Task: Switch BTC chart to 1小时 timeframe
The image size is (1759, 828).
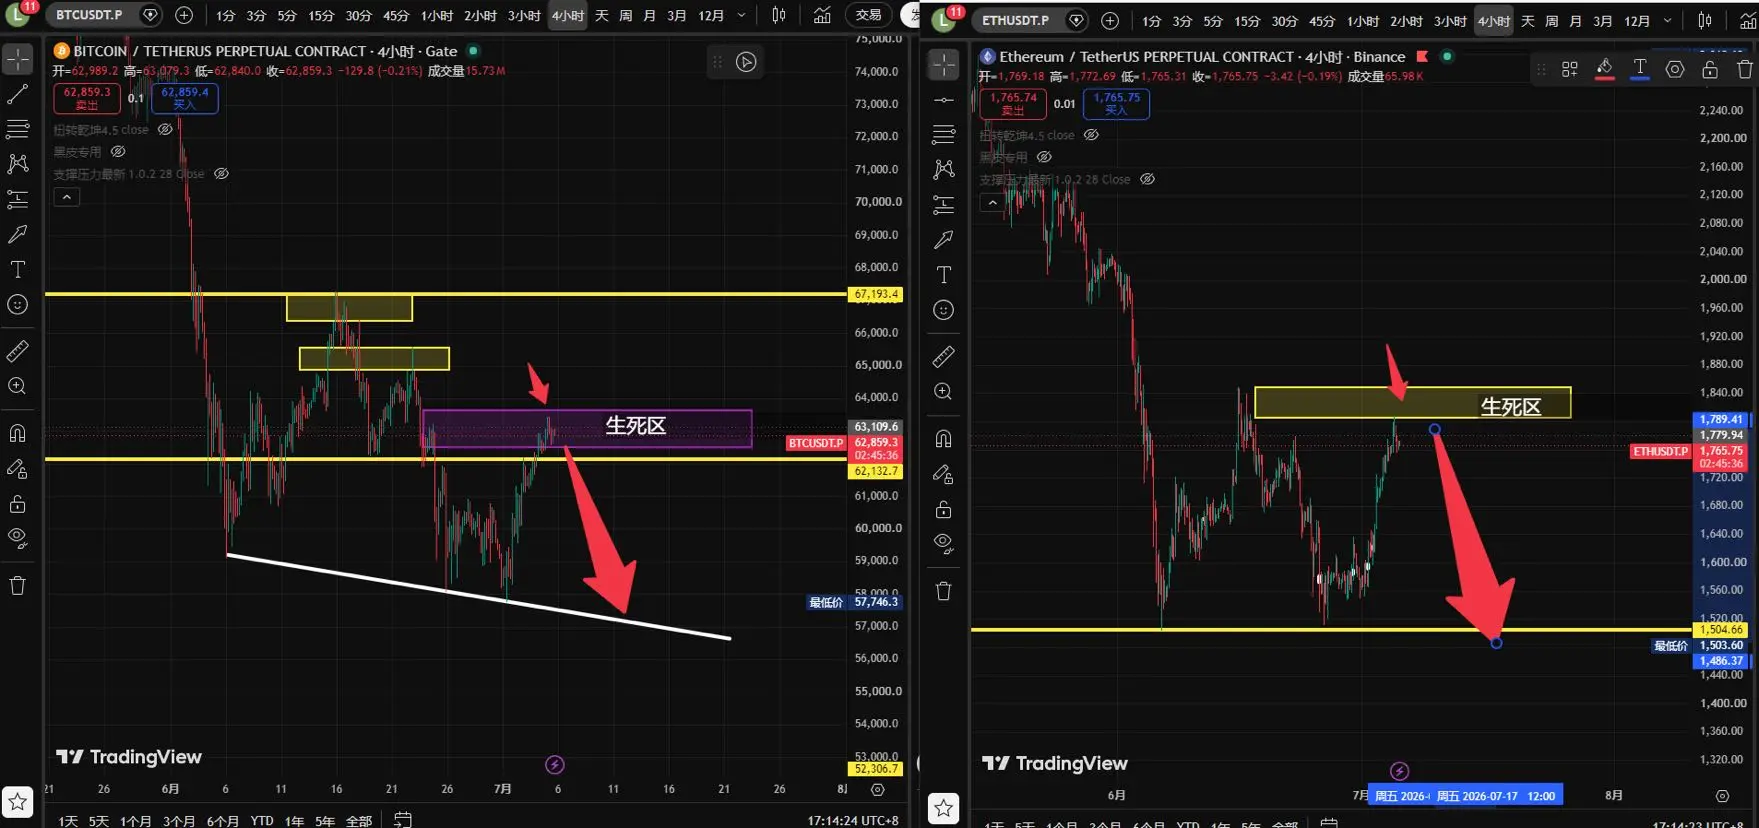Action: pos(437,16)
